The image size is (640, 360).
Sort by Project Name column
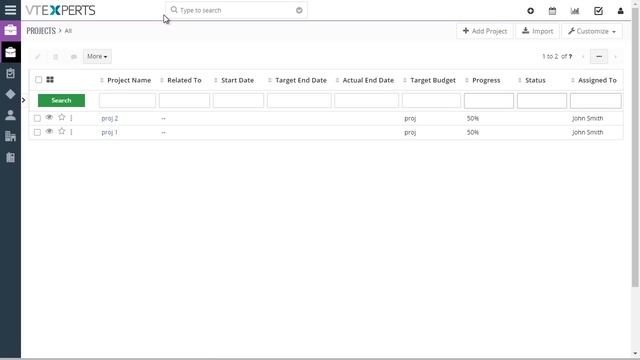(x=129, y=80)
